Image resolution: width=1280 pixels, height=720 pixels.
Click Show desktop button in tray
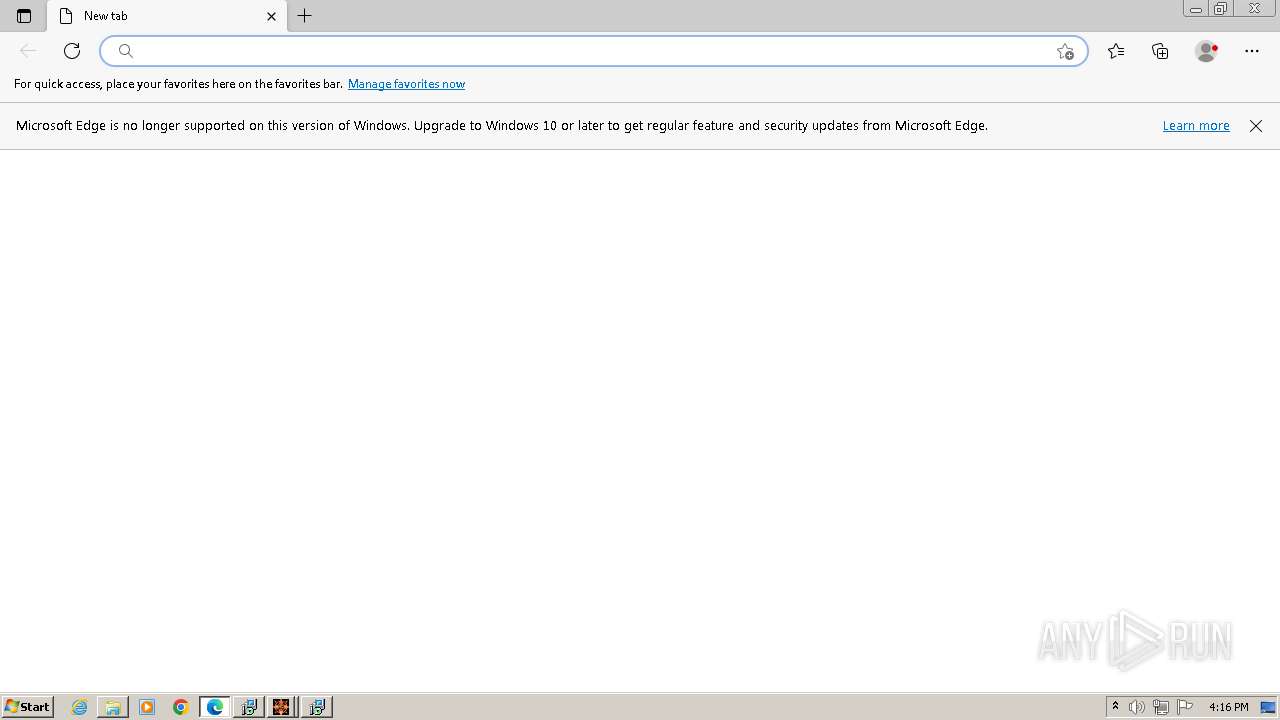pyautogui.click(x=1268, y=707)
